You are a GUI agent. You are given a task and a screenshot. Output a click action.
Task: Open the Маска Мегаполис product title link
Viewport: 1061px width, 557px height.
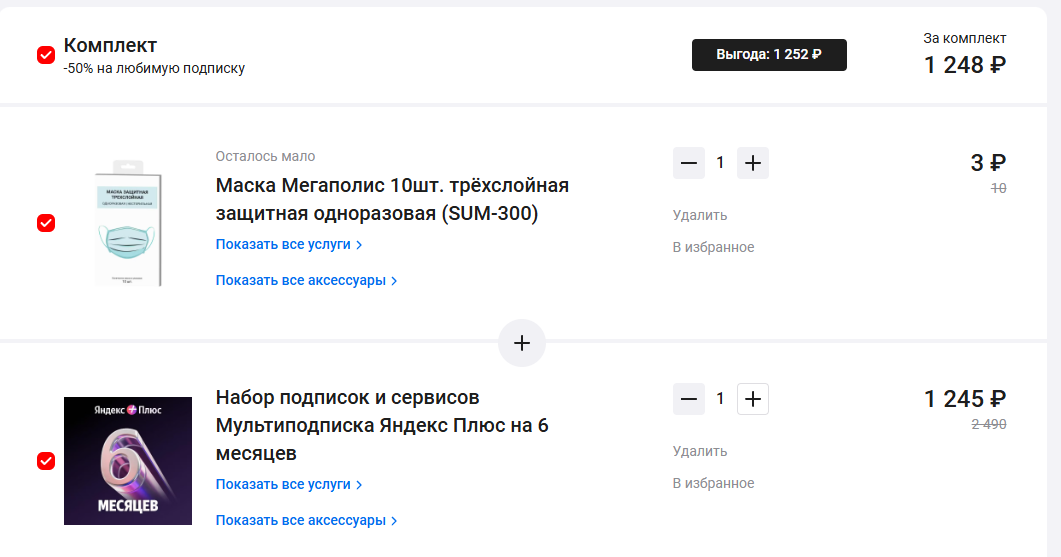(392, 199)
